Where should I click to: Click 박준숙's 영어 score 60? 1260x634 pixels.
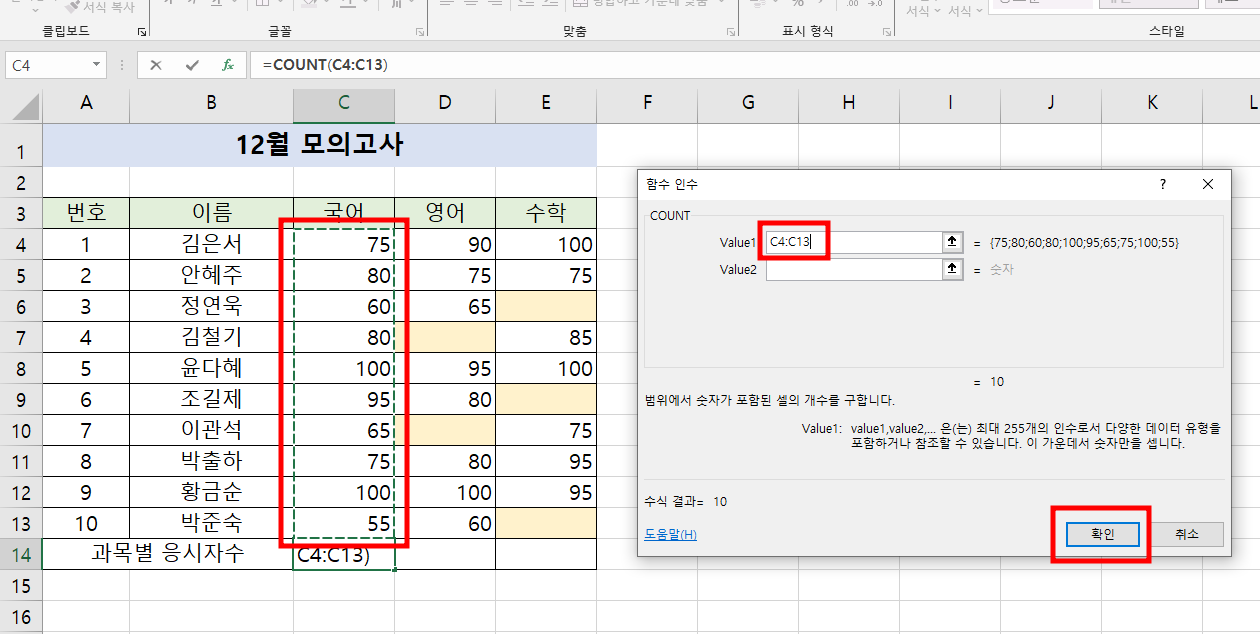click(x=445, y=523)
